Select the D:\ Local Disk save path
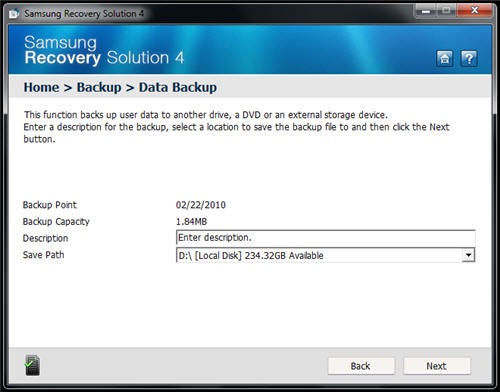The width and height of the screenshot is (500, 392). coord(325,255)
